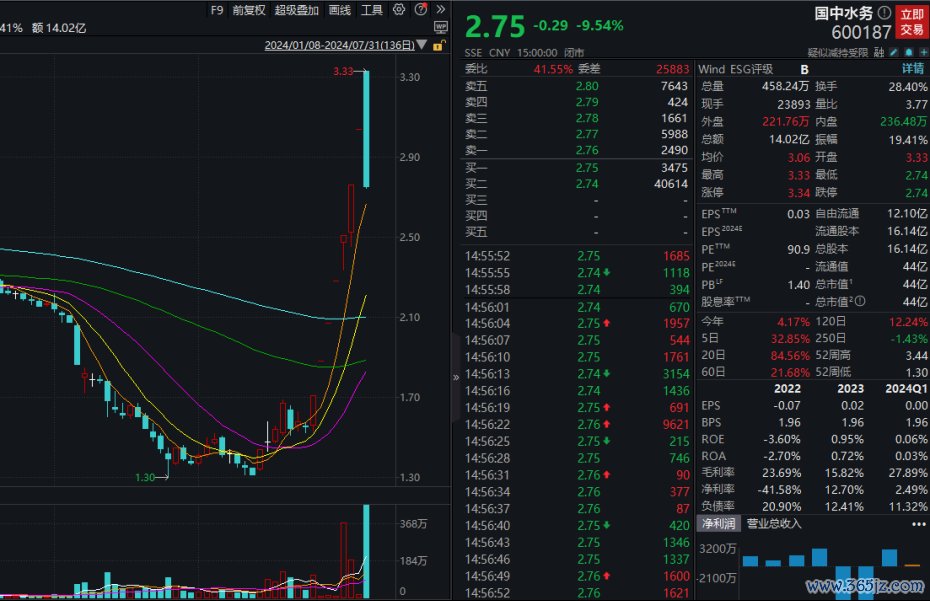Image resolution: width=930 pixels, height=601 pixels.
Task: Expand toolbar with double chevron
Action: point(440,10)
